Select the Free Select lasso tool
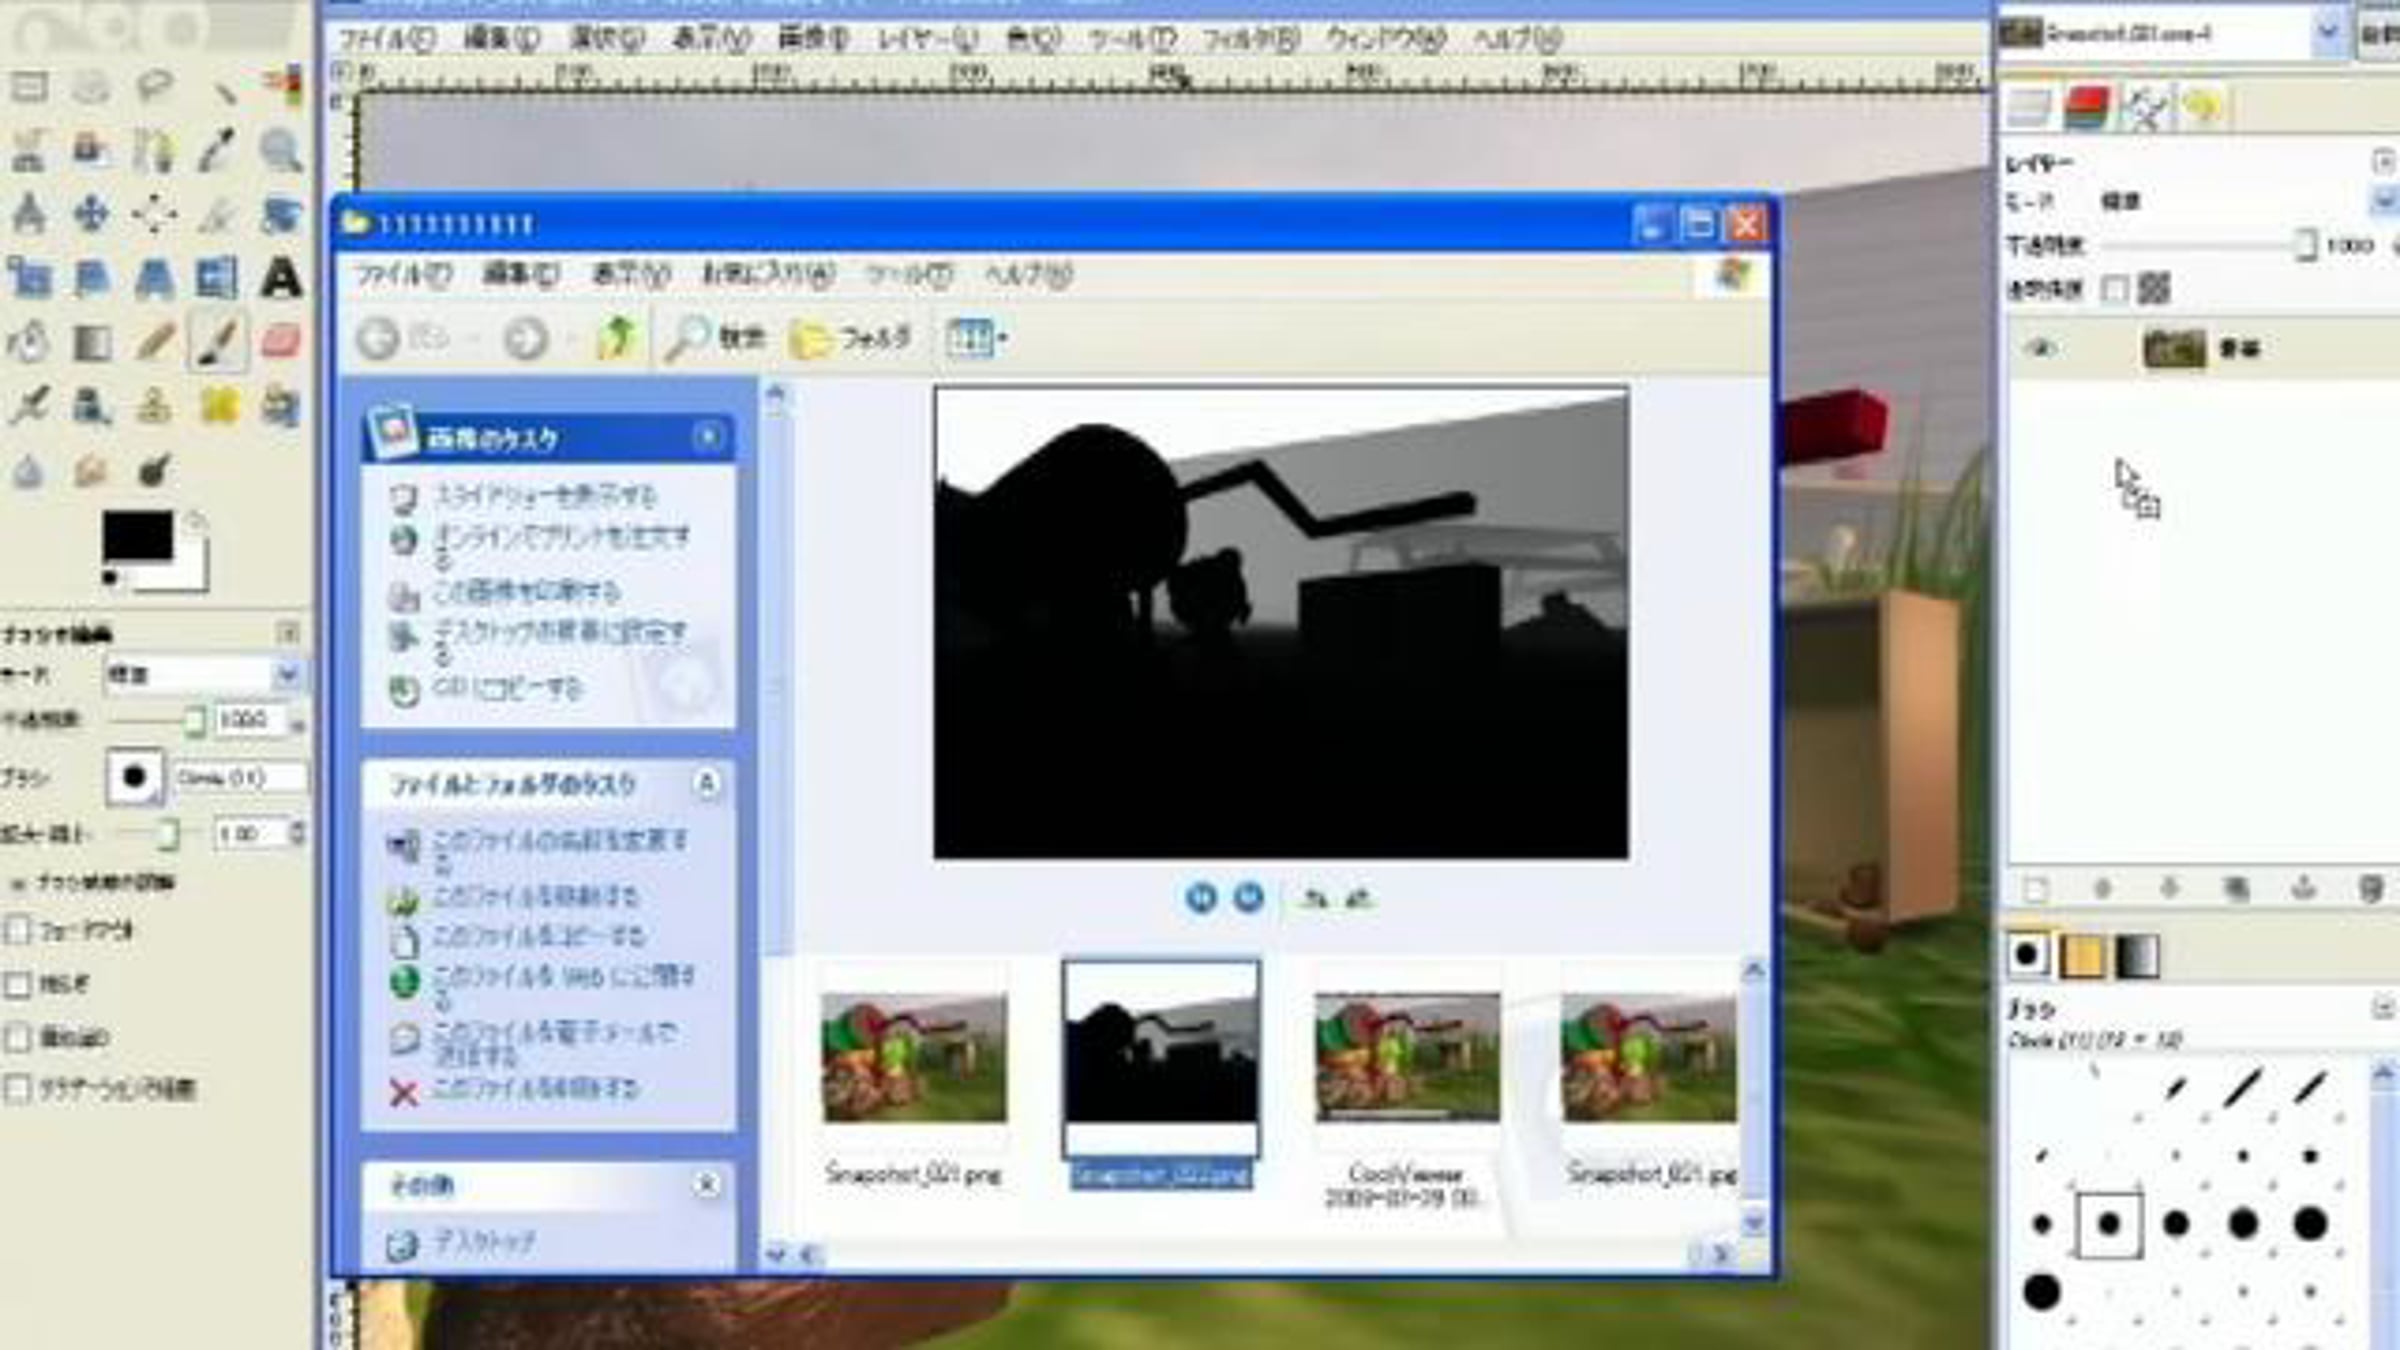Screen dimensions: 2400x1350 click(x=154, y=87)
